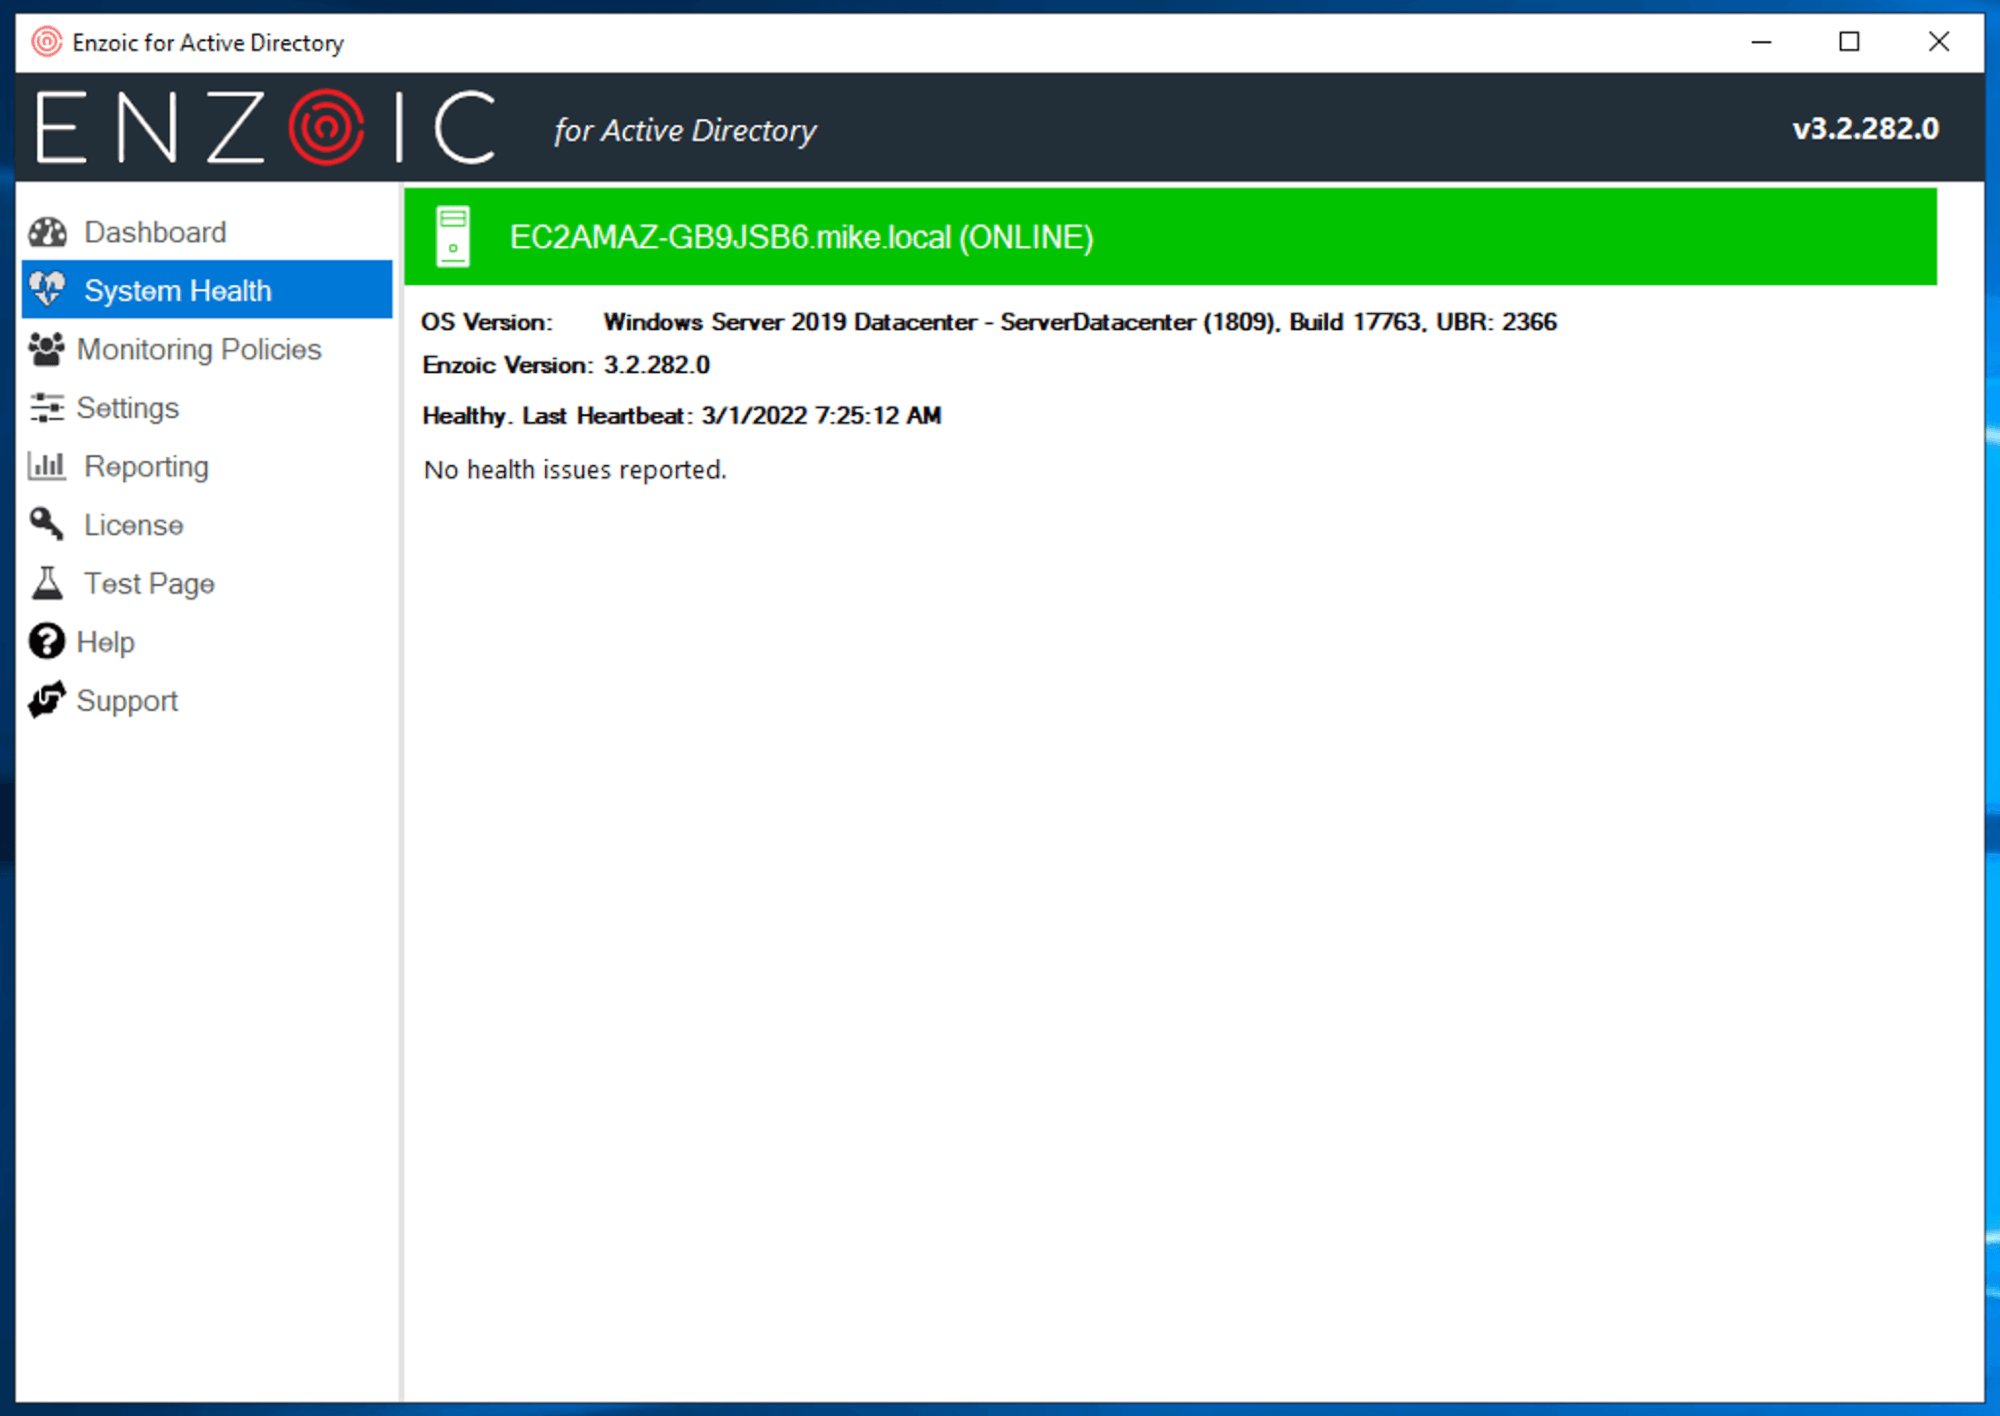The height and width of the screenshot is (1416, 2000).
Task: Click the v3.2.282.0 version label in header
Action: (1865, 129)
